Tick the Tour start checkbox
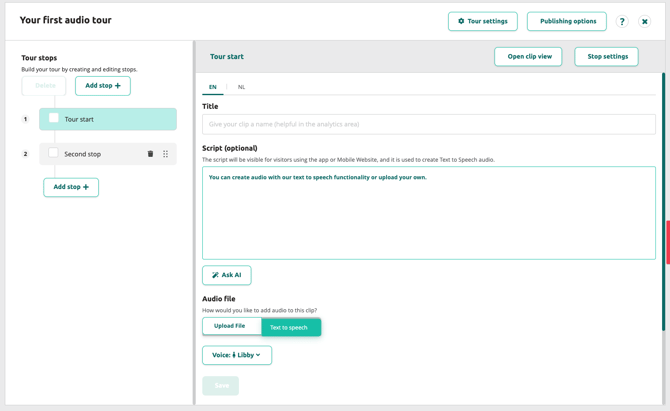Image resolution: width=670 pixels, height=411 pixels. coord(54,119)
